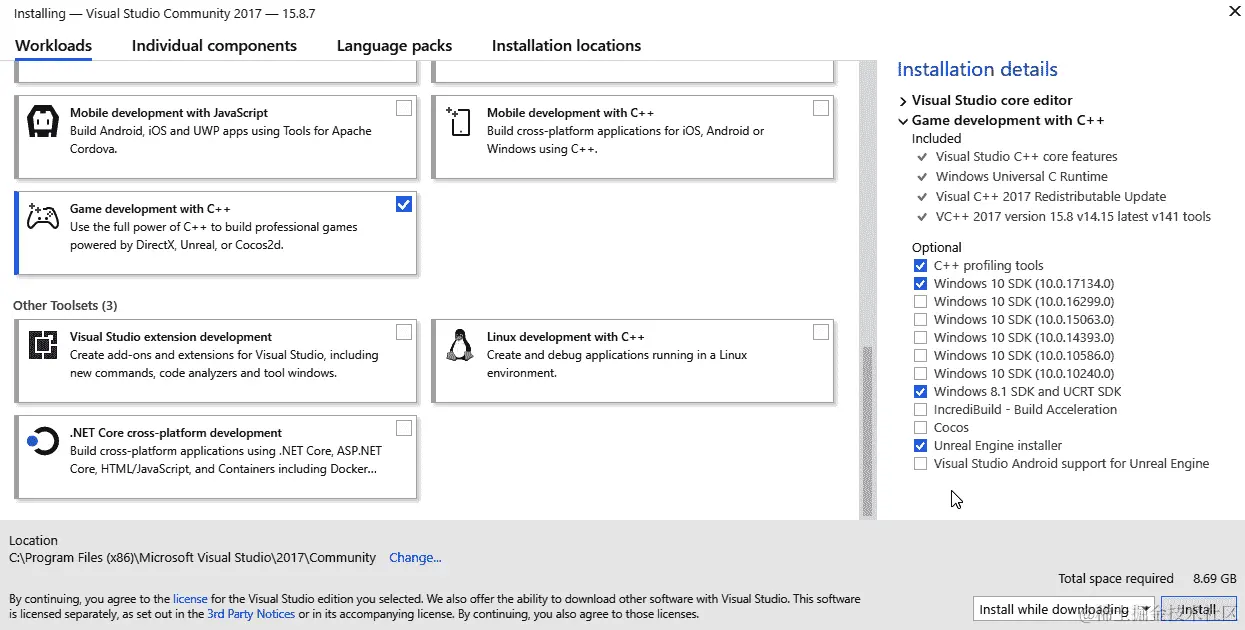This screenshot has width=1245, height=630.
Task: Click the Game development with C++ gamepad icon
Action: point(42,216)
